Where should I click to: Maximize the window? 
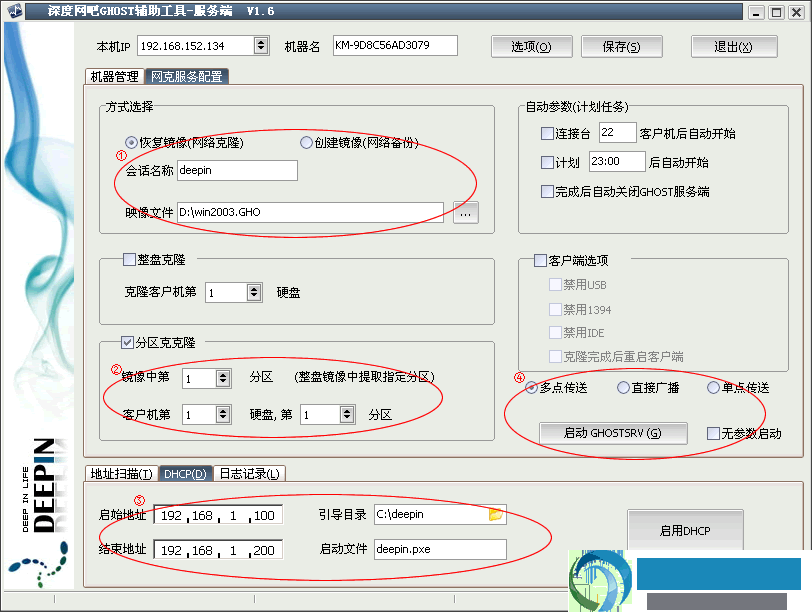tap(776, 12)
